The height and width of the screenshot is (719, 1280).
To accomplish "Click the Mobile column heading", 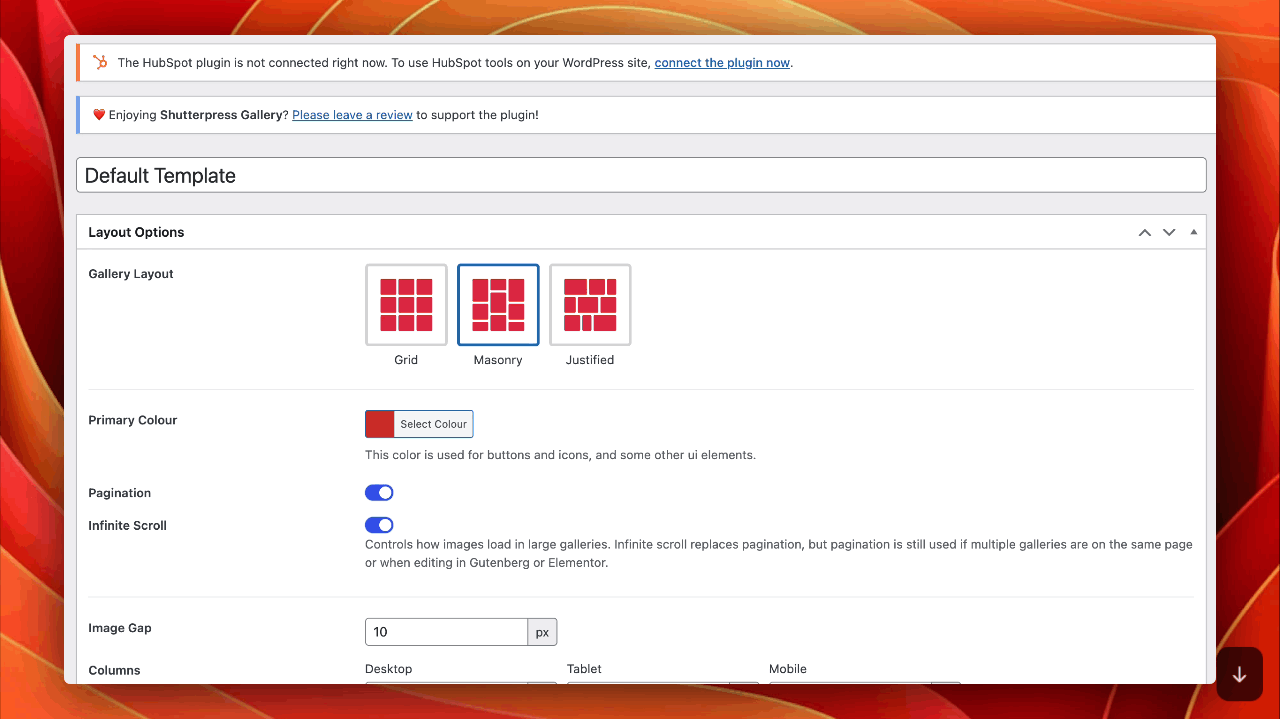I will tap(788, 669).
